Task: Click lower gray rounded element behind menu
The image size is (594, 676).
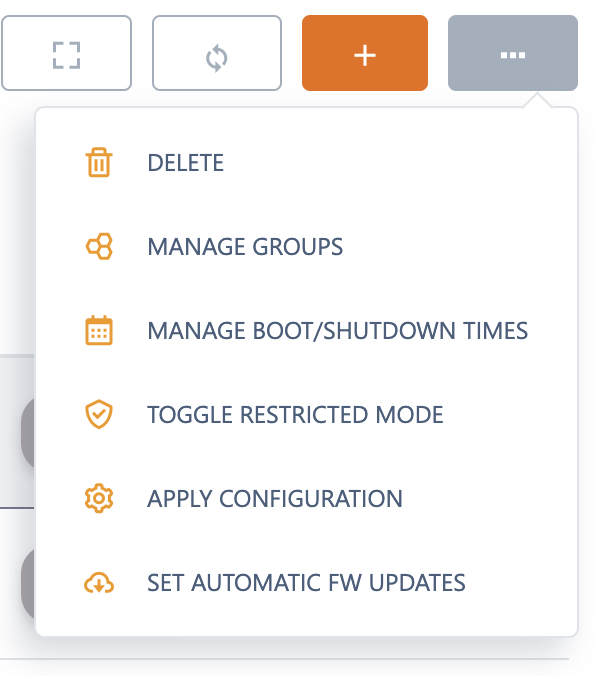Action: pos(28,584)
